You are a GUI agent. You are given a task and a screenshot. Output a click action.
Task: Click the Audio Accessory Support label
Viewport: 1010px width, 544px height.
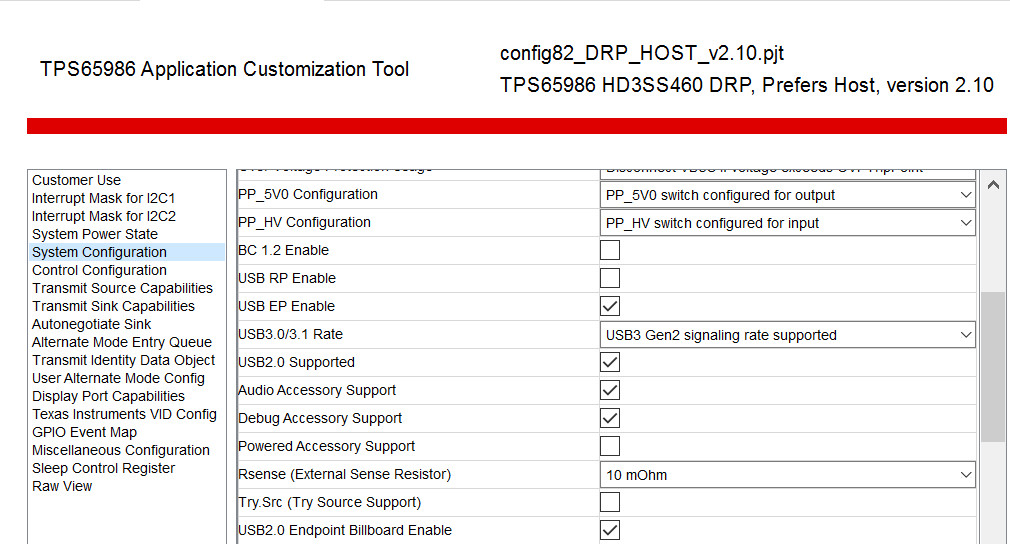coord(317,390)
